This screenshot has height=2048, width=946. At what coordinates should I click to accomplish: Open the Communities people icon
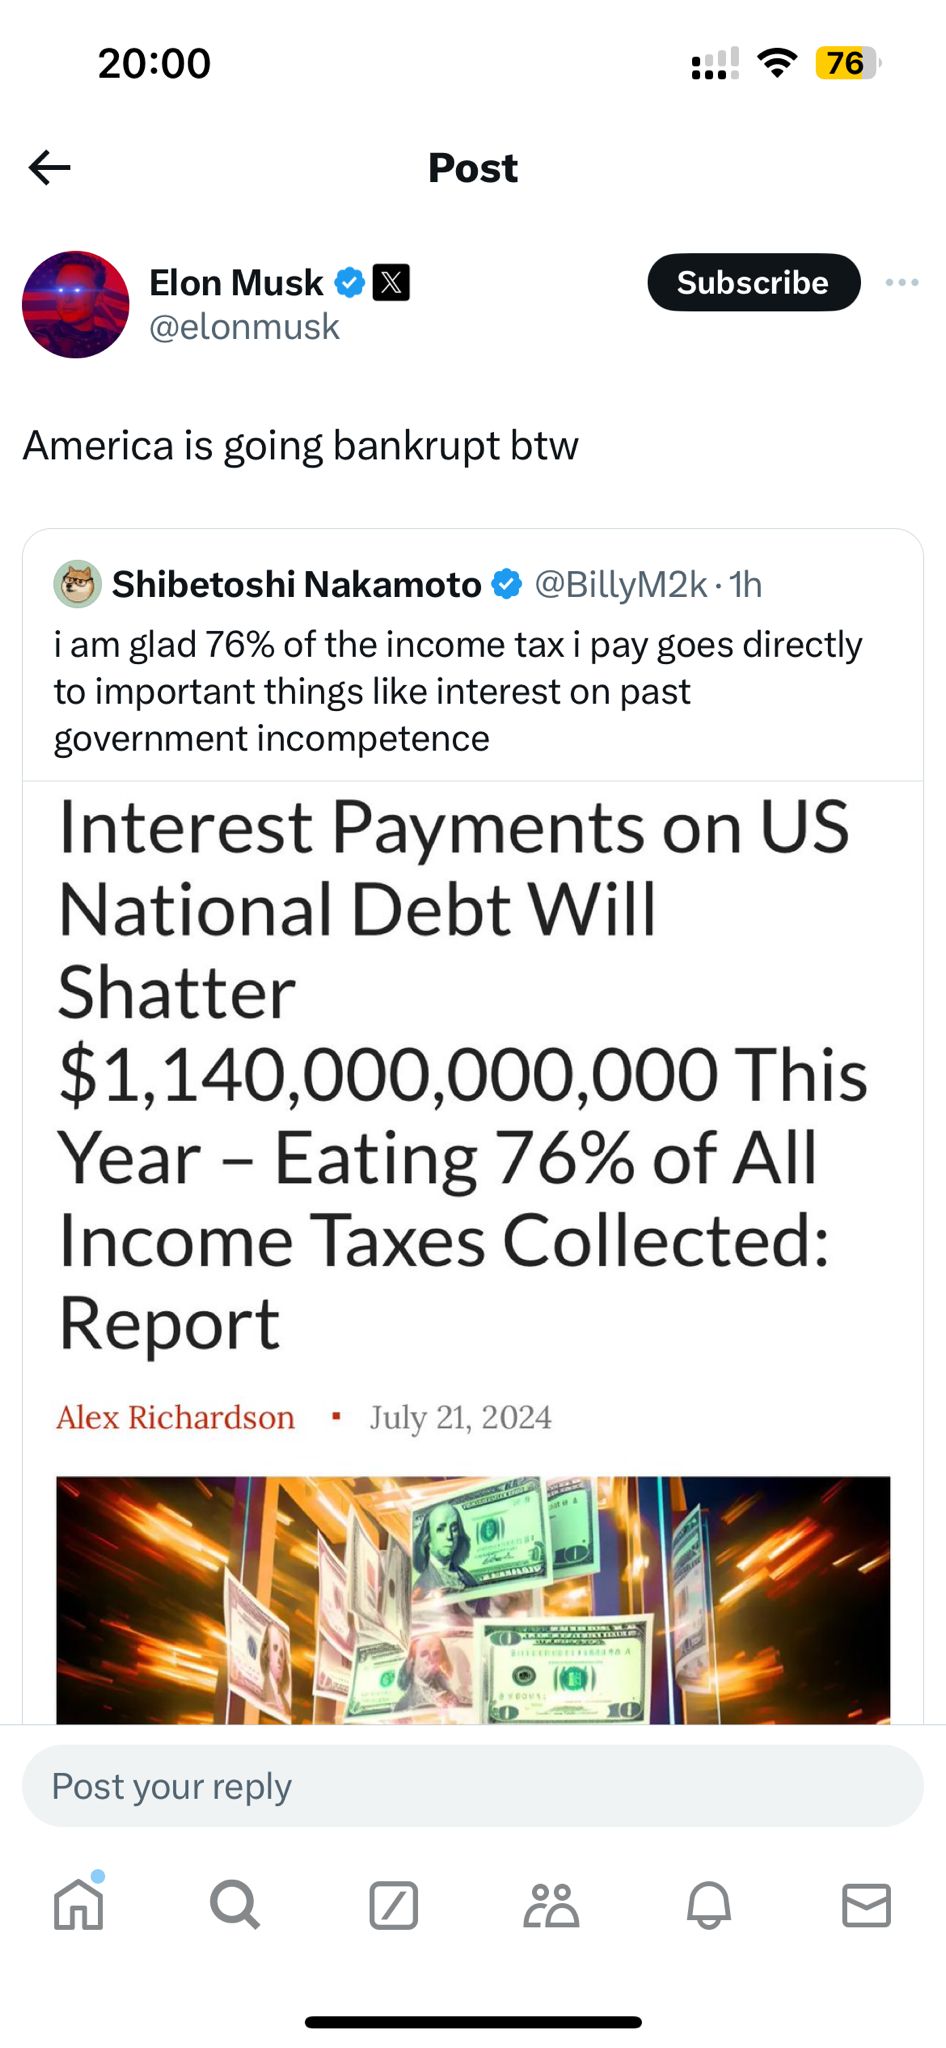coord(551,1904)
